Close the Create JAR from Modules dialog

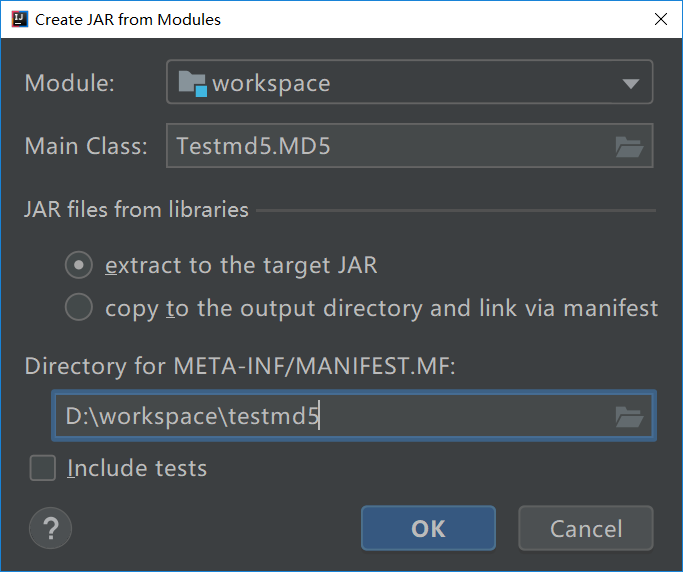[x=659, y=19]
